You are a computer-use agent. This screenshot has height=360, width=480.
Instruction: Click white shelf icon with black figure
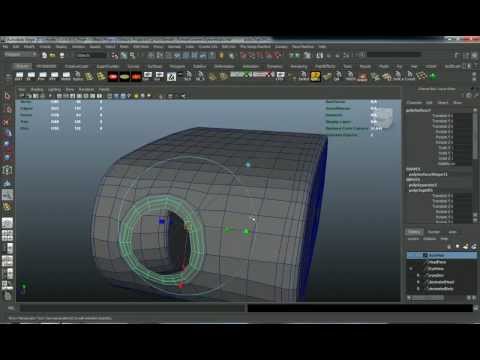[x=171, y=77]
